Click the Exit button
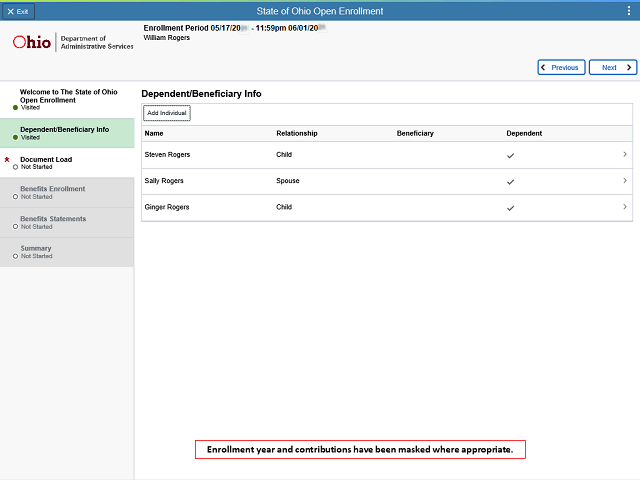Image resolution: width=640 pixels, height=480 pixels. coord(18,11)
